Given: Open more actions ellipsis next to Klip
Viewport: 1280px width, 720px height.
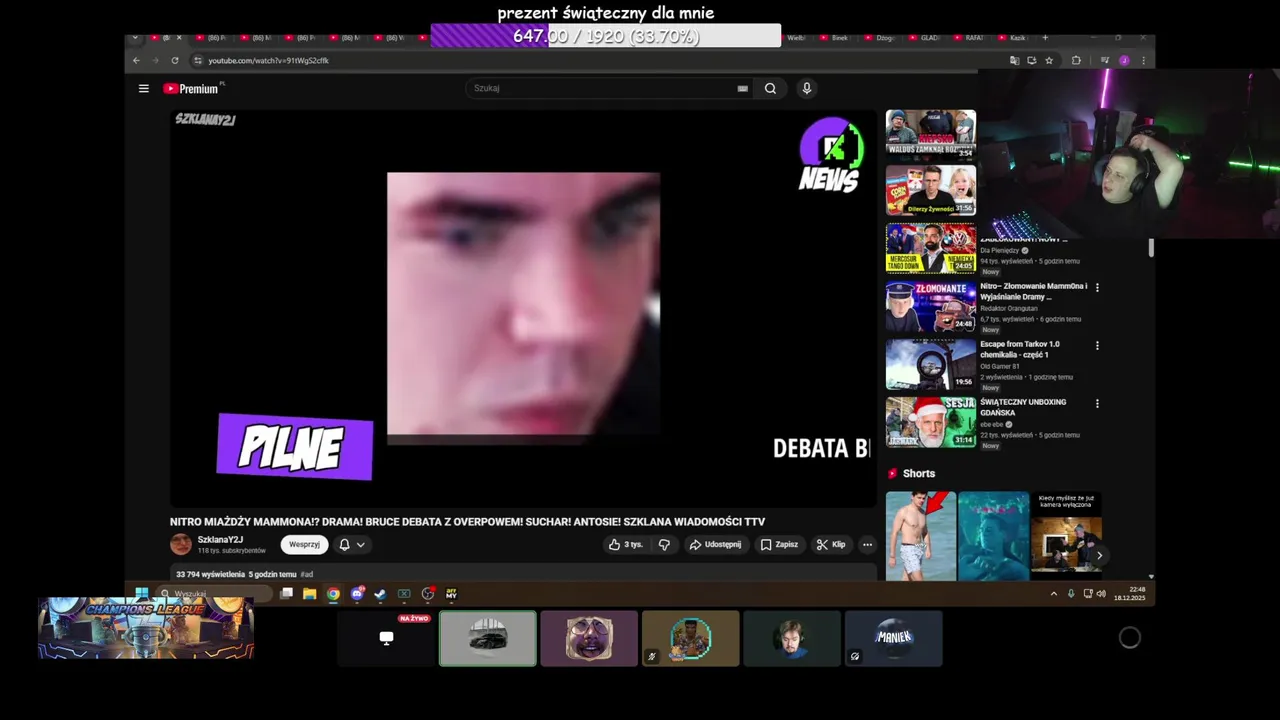Looking at the screenshot, I should (x=867, y=544).
